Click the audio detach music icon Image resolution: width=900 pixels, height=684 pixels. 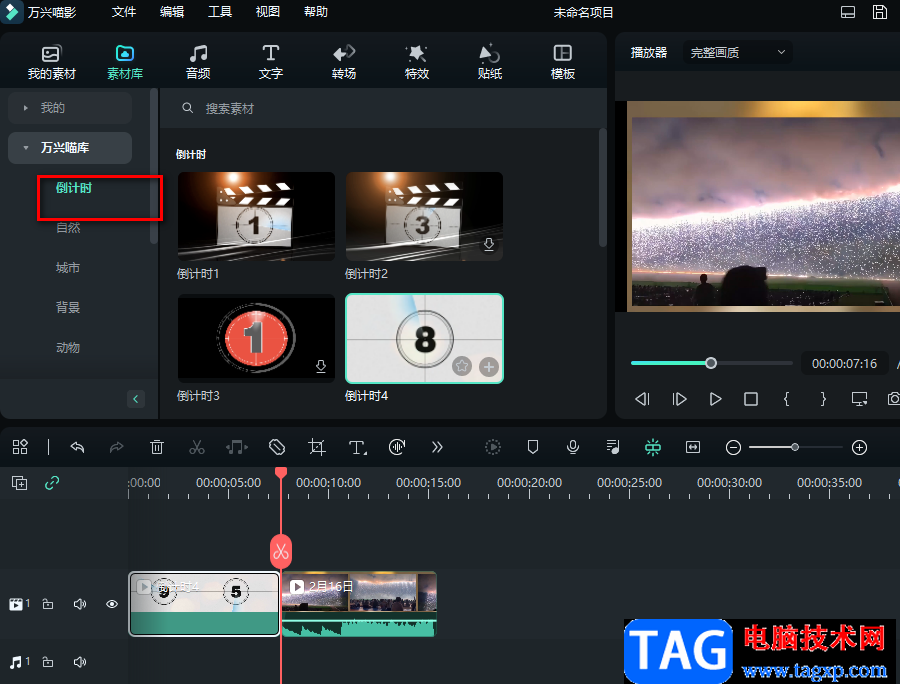coord(236,447)
